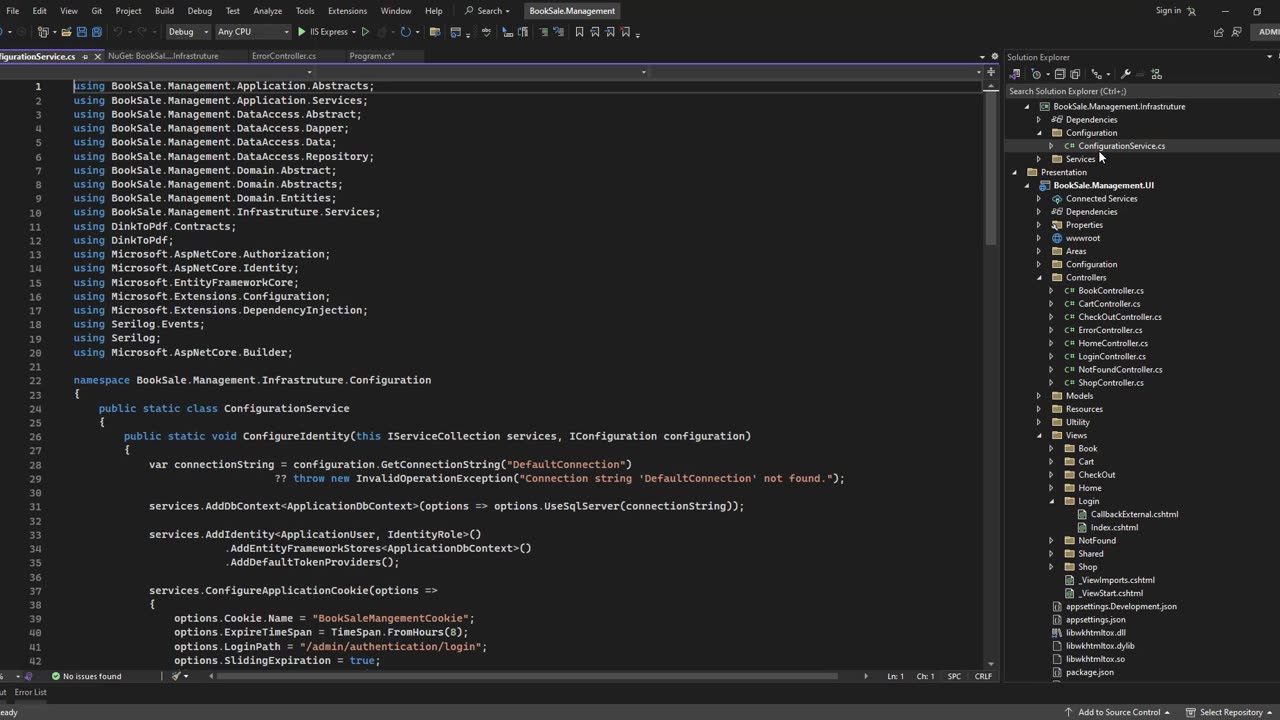Open the Build menu
The width and height of the screenshot is (1280, 720).
point(164,11)
